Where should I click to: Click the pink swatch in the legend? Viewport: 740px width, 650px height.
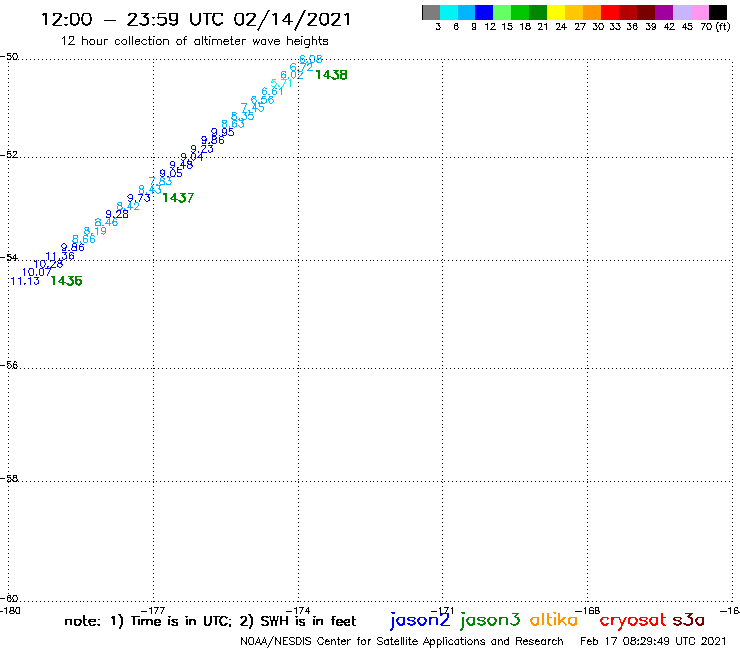tap(699, 12)
